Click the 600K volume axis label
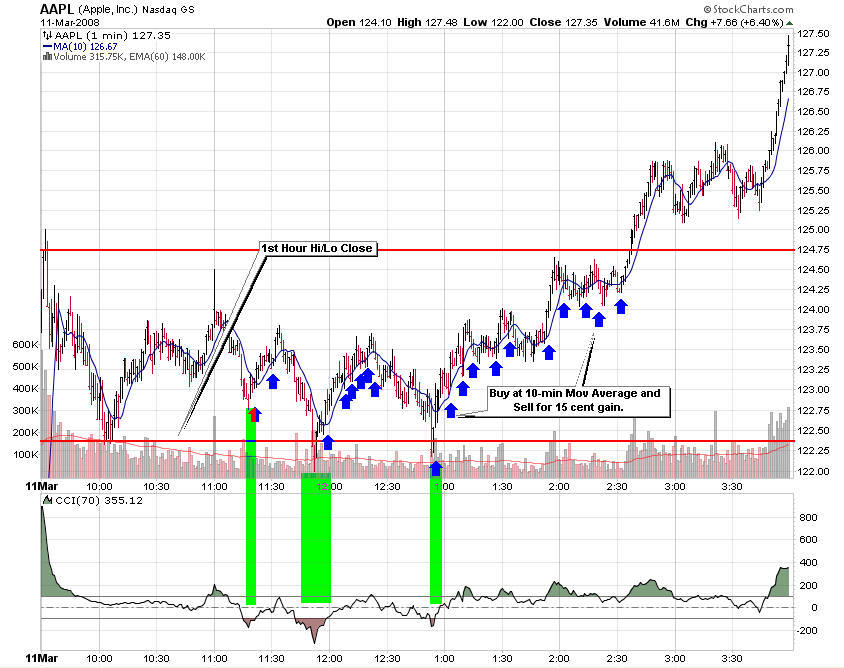 point(25,344)
